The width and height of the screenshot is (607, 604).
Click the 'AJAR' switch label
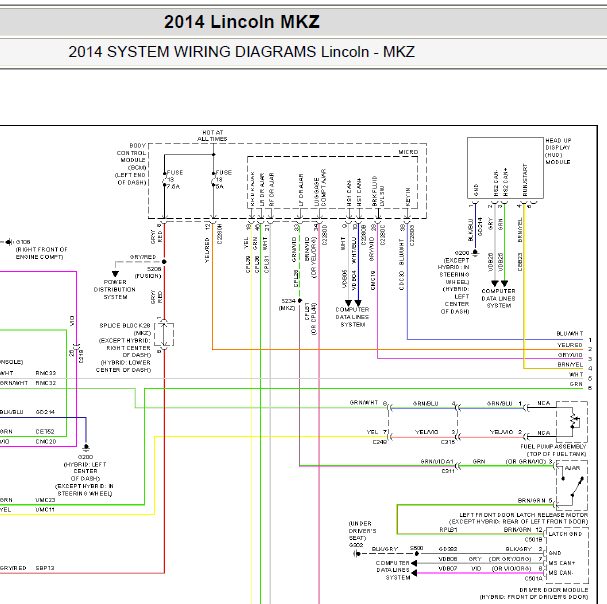(572, 468)
